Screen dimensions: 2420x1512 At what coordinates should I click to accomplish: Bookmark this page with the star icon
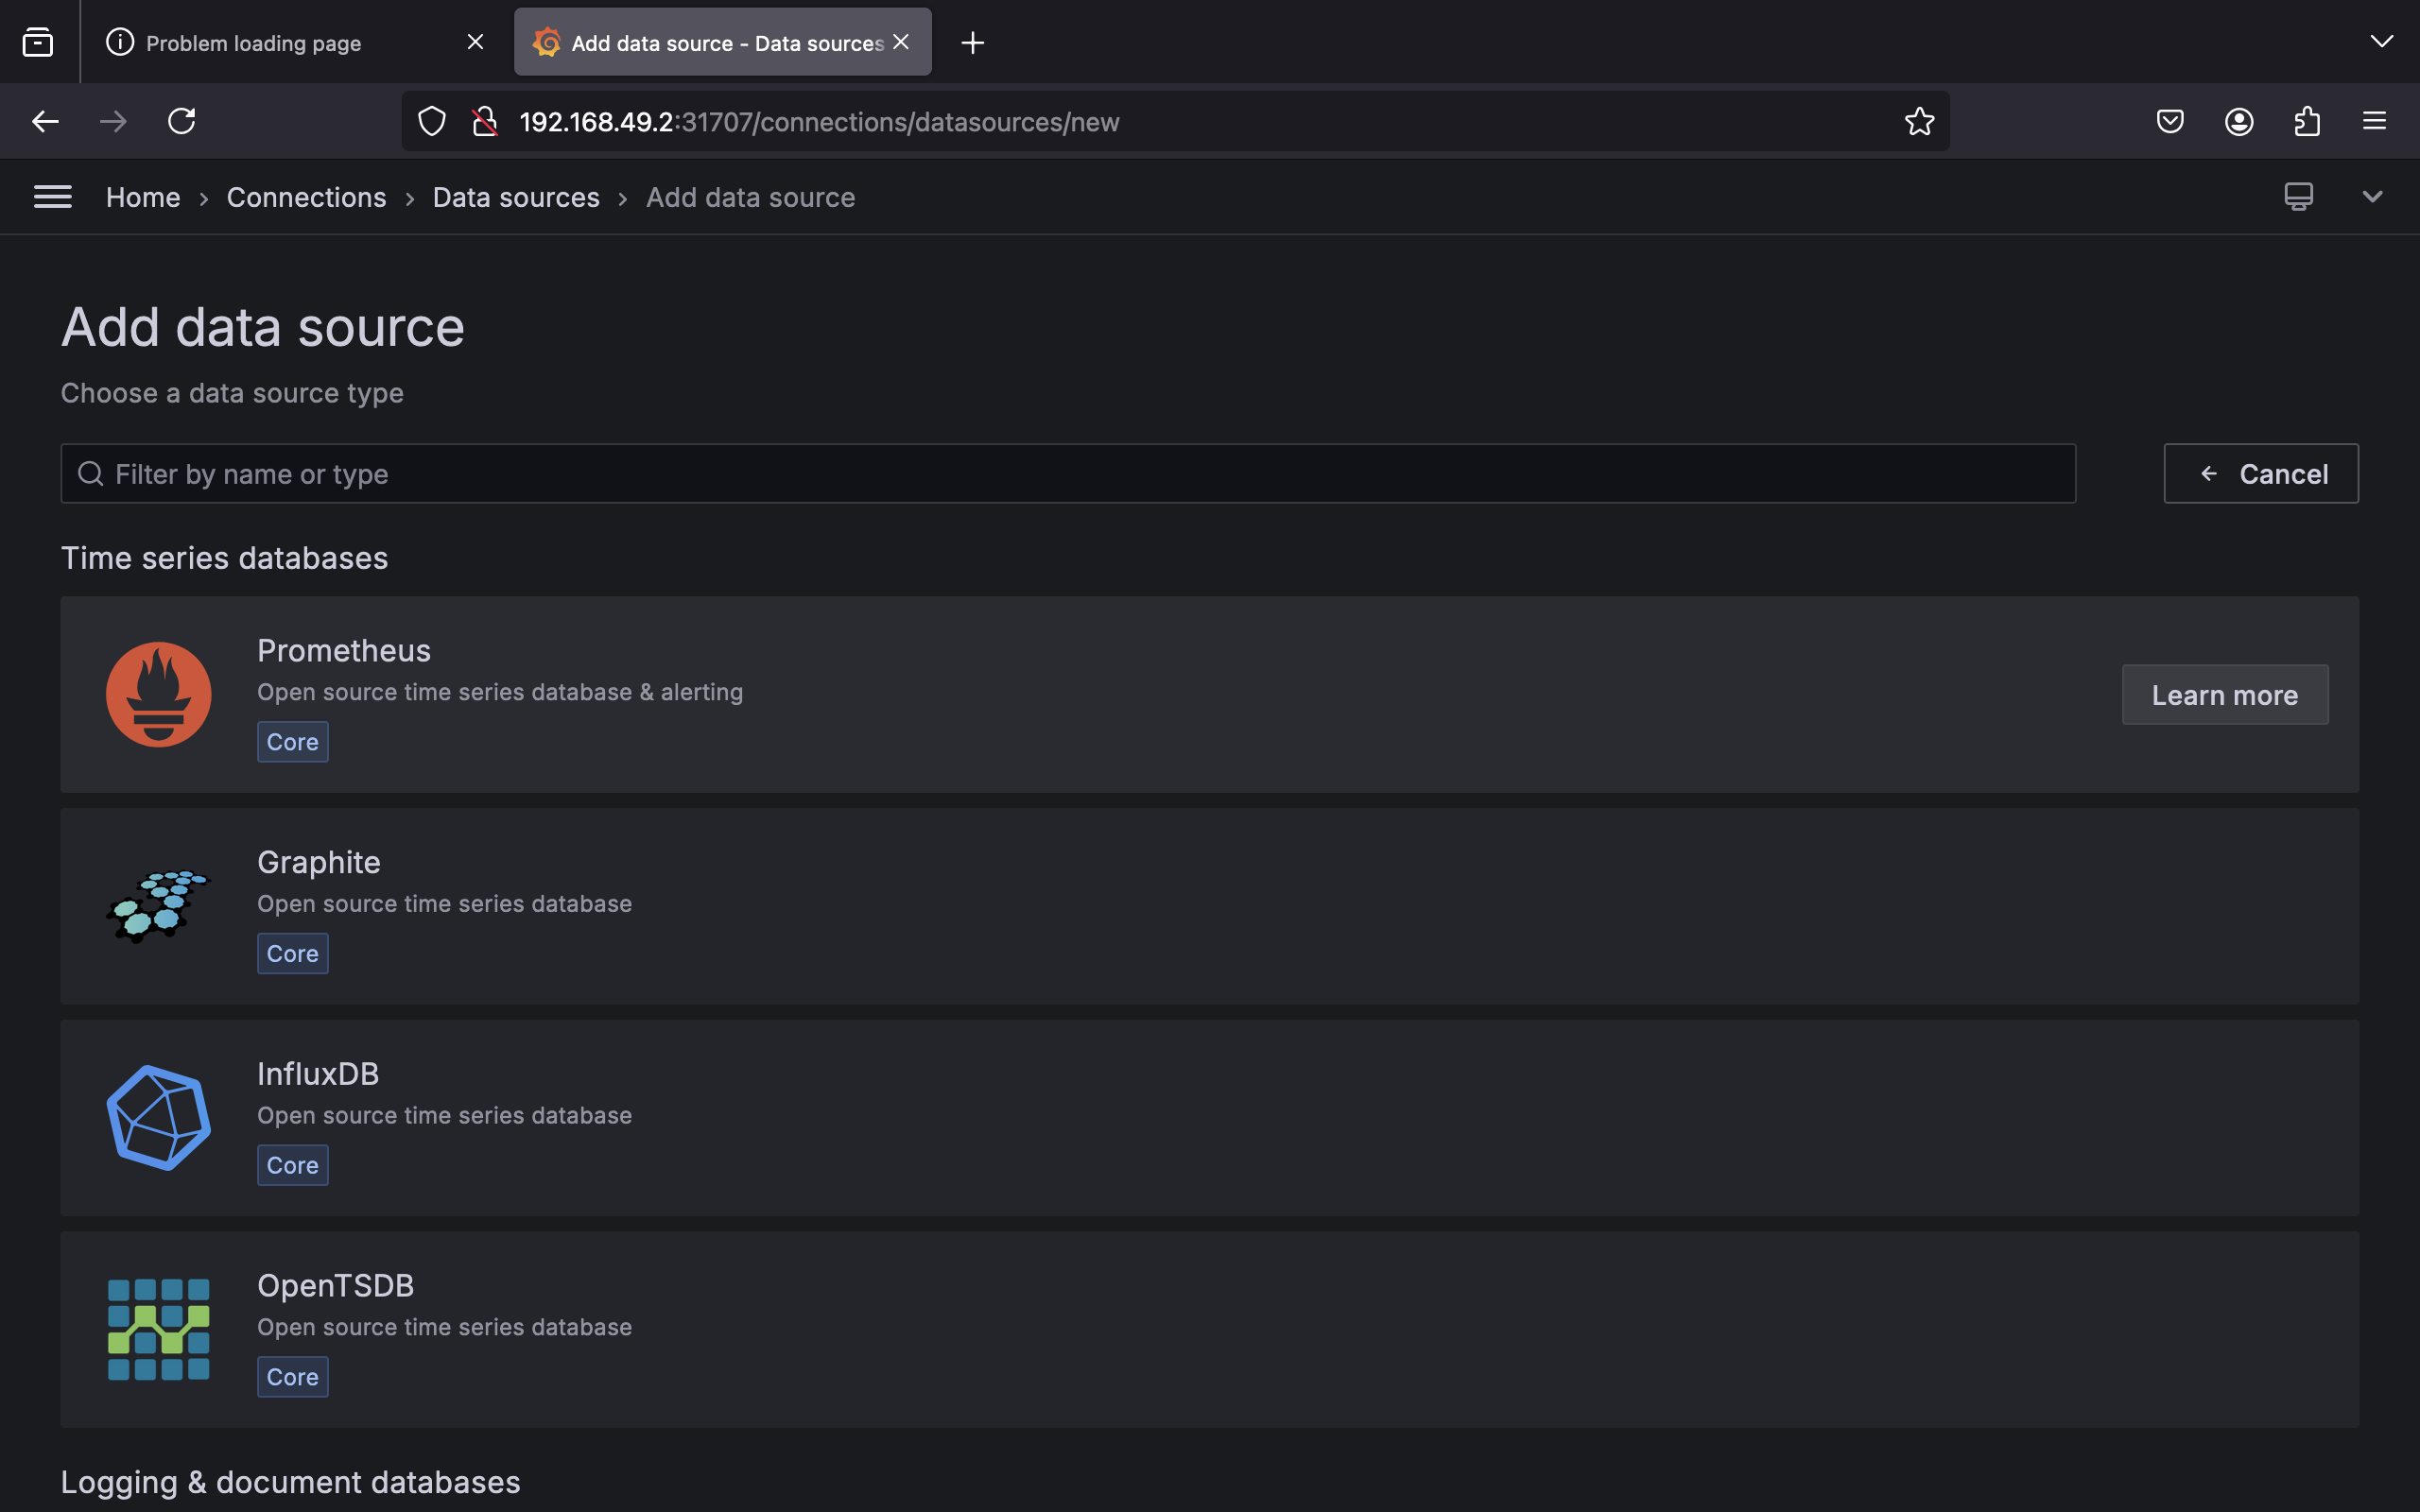pyautogui.click(x=1919, y=122)
